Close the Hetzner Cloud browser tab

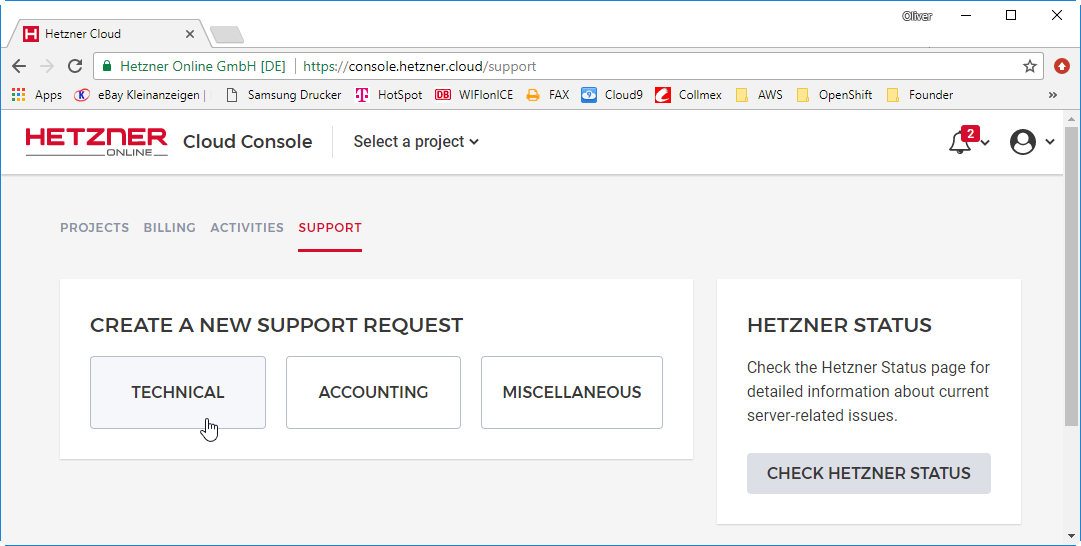[190, 34]
